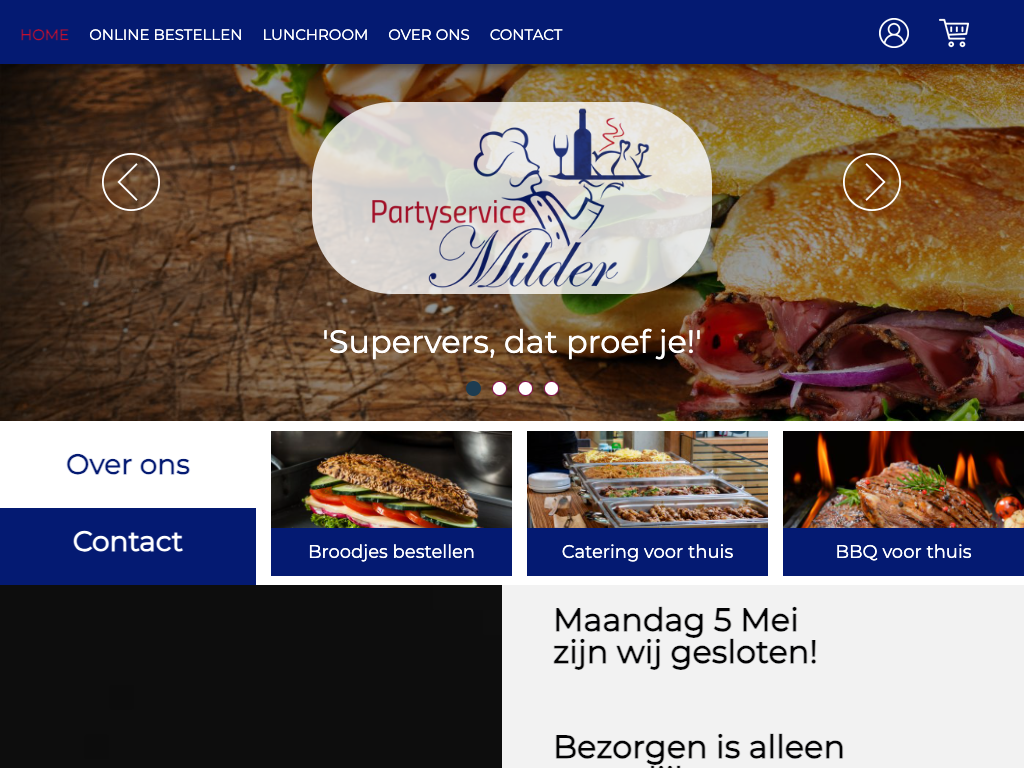Open Catering voor thuis link
Viewport: 1024px width, 768px height.
point(647,552)
